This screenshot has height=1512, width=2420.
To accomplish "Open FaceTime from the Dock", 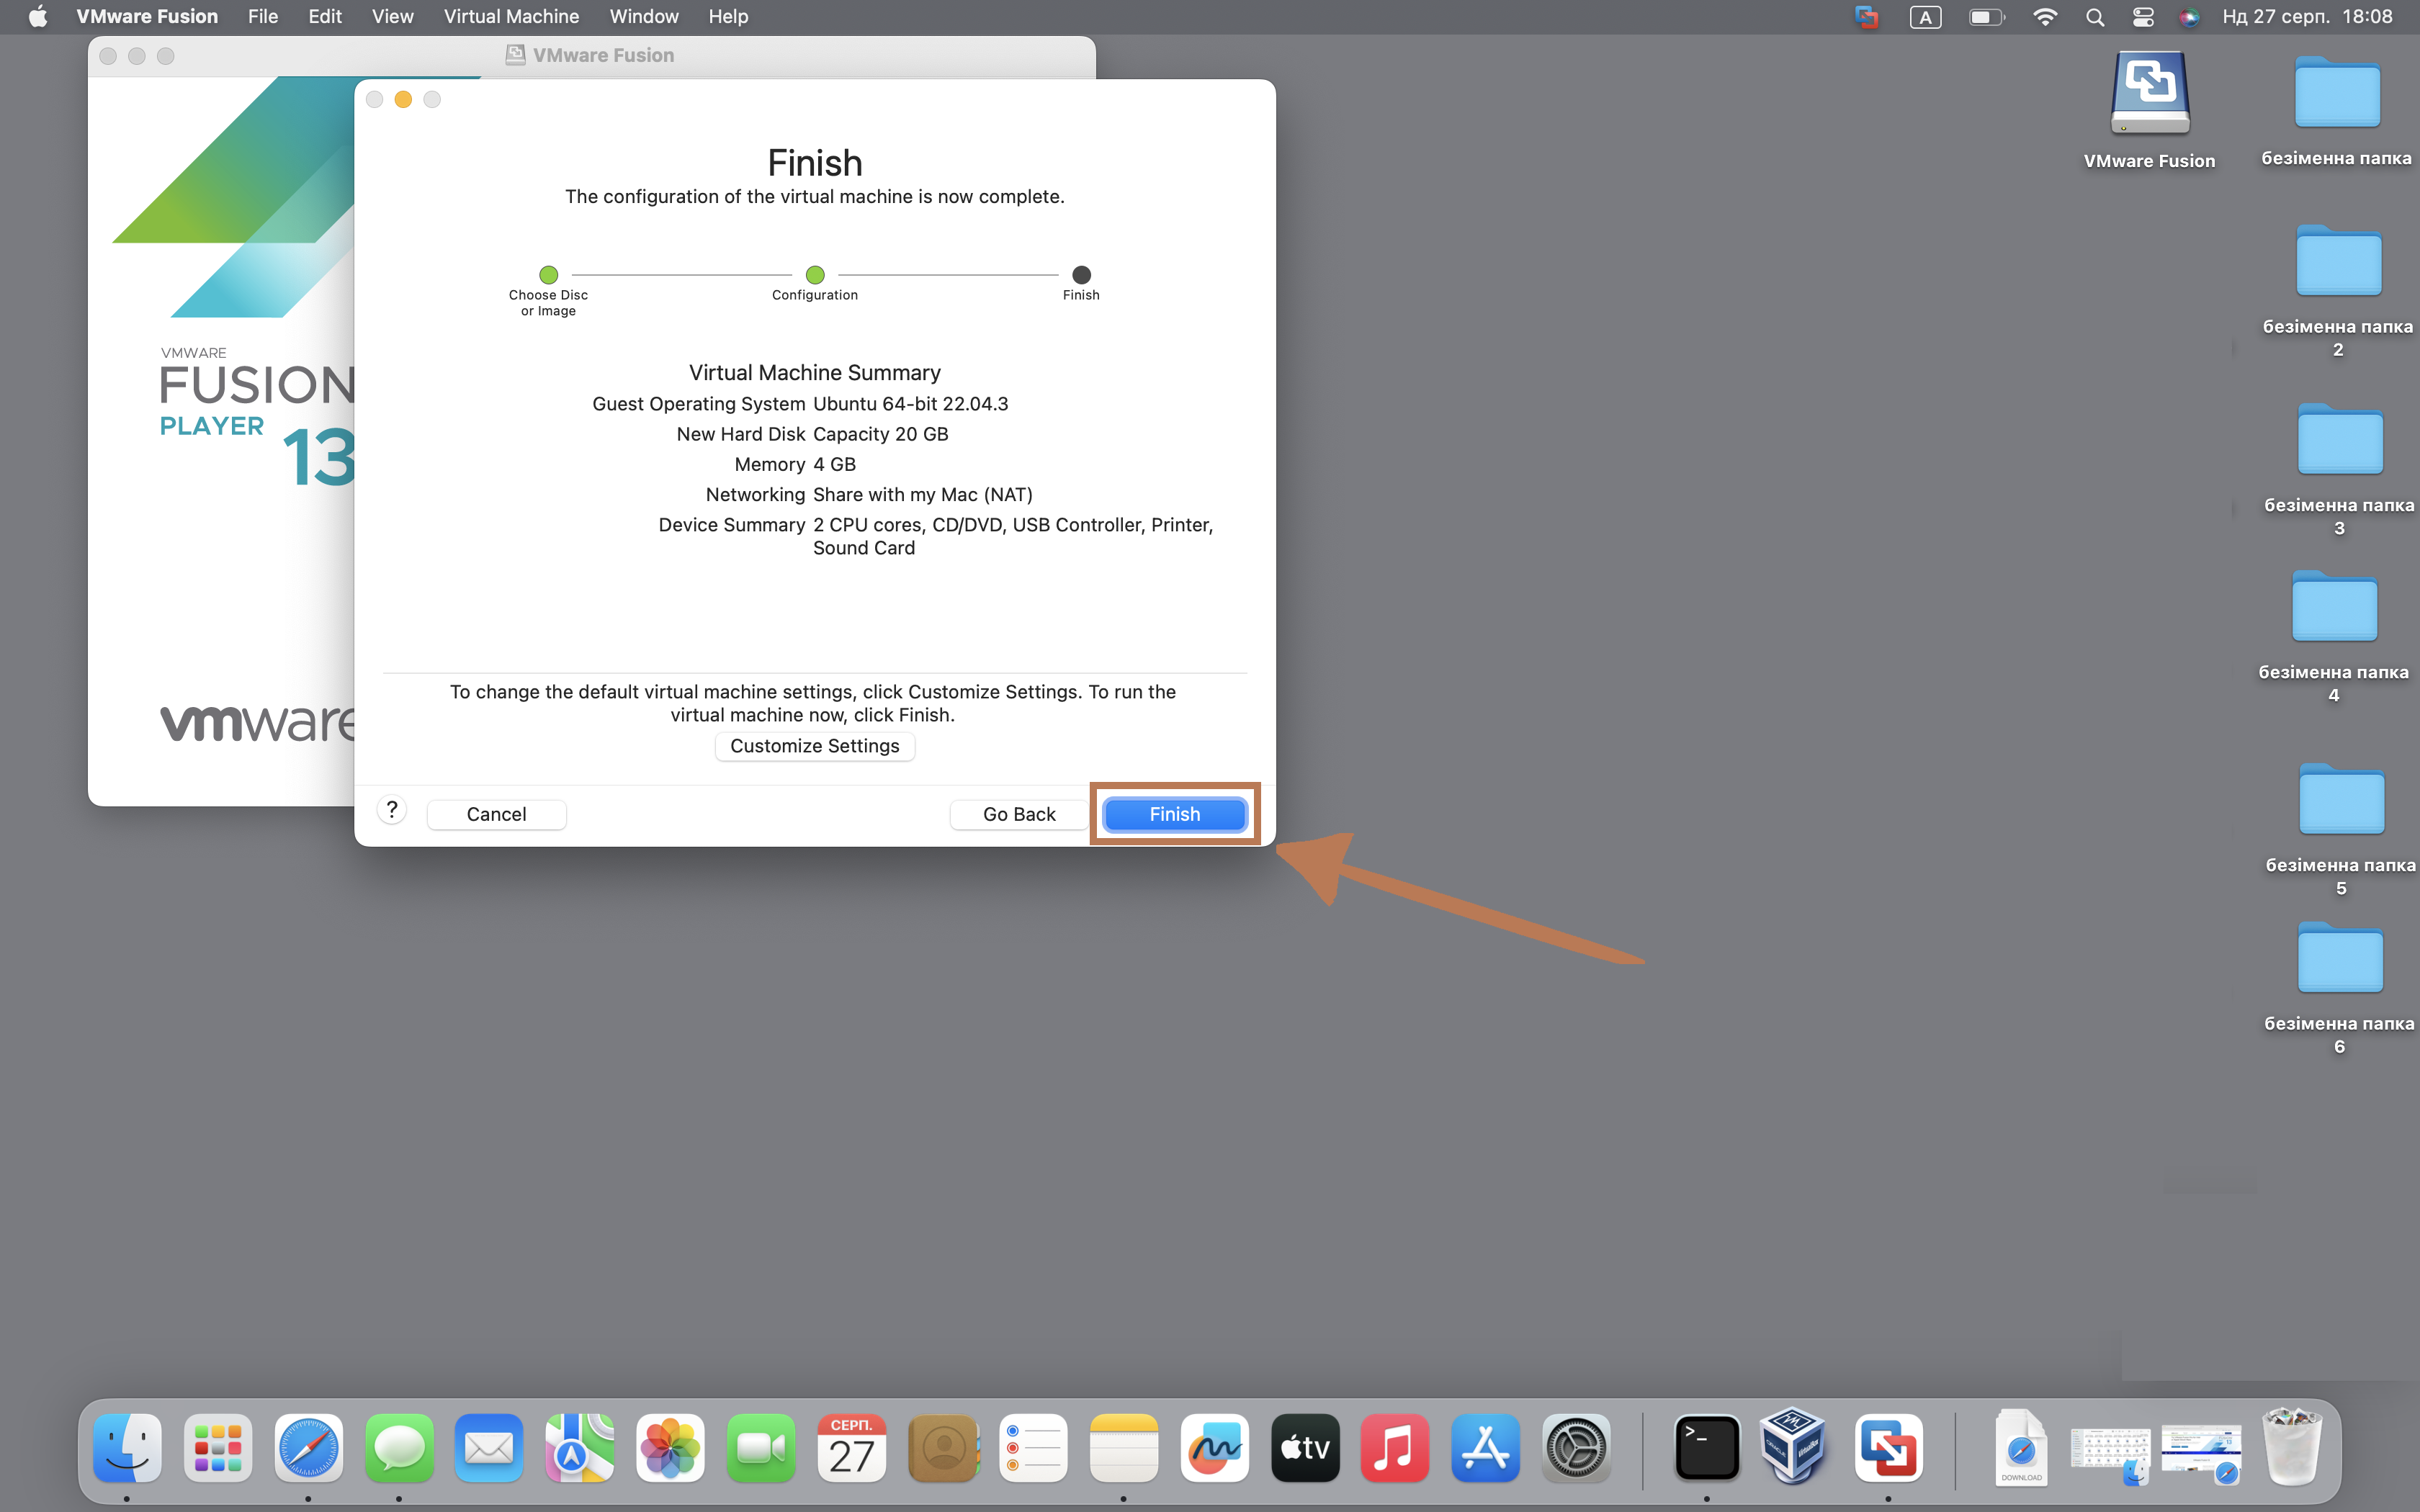I will [761, 1447].
